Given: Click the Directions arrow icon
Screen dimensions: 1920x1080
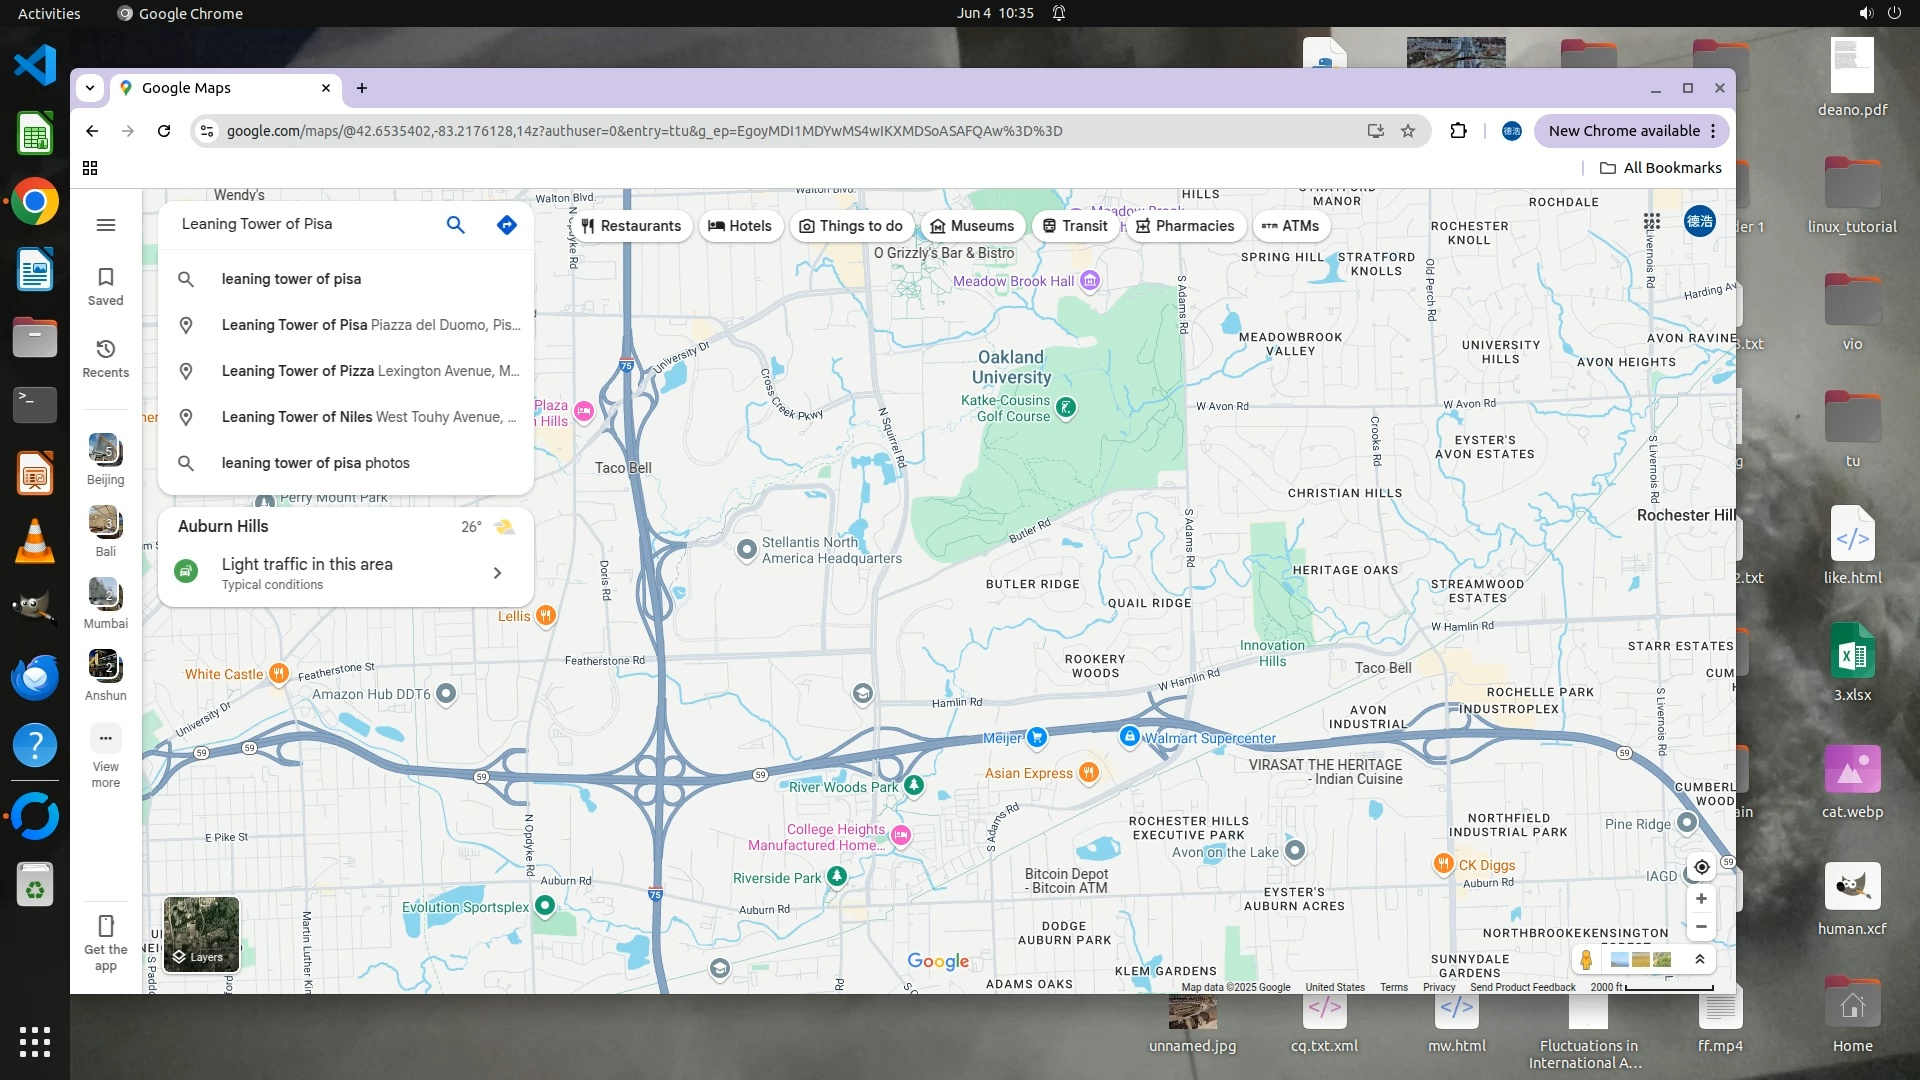Looking at the screenshot, I should [507, 225].
